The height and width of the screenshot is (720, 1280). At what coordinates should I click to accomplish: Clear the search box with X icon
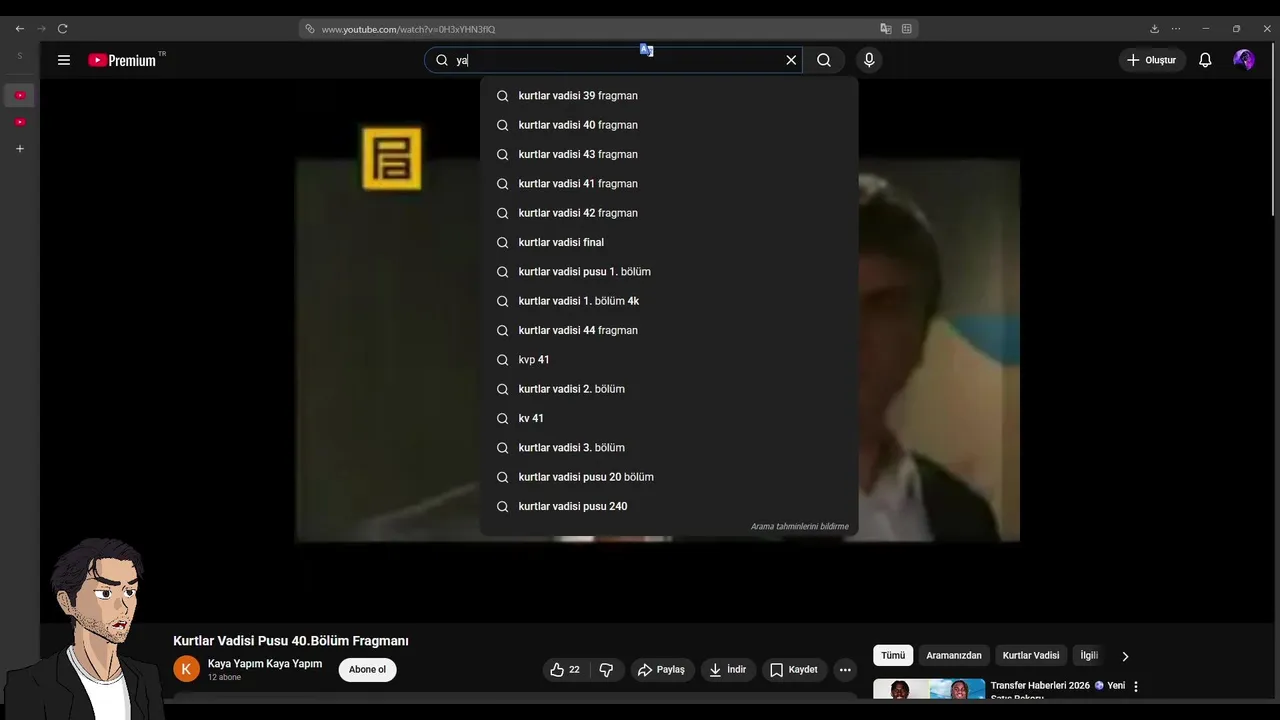click(x=791, y=60)
